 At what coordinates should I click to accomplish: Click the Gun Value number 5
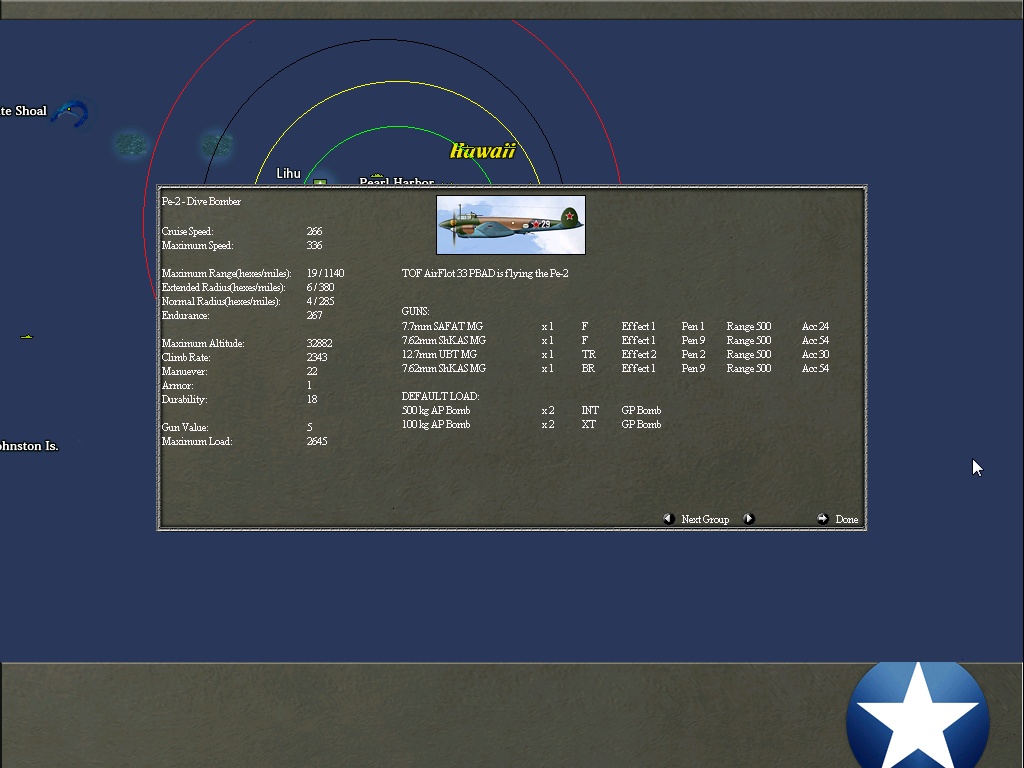tap(310, 427)
